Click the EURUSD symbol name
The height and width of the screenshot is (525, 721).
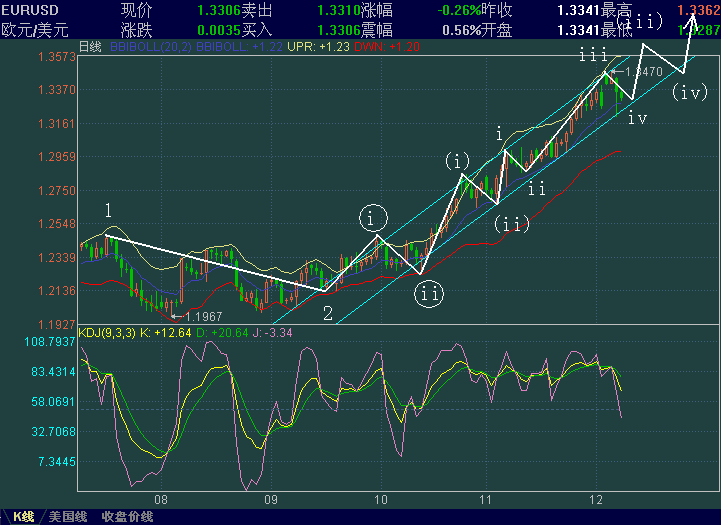click(x=30, y=10)
